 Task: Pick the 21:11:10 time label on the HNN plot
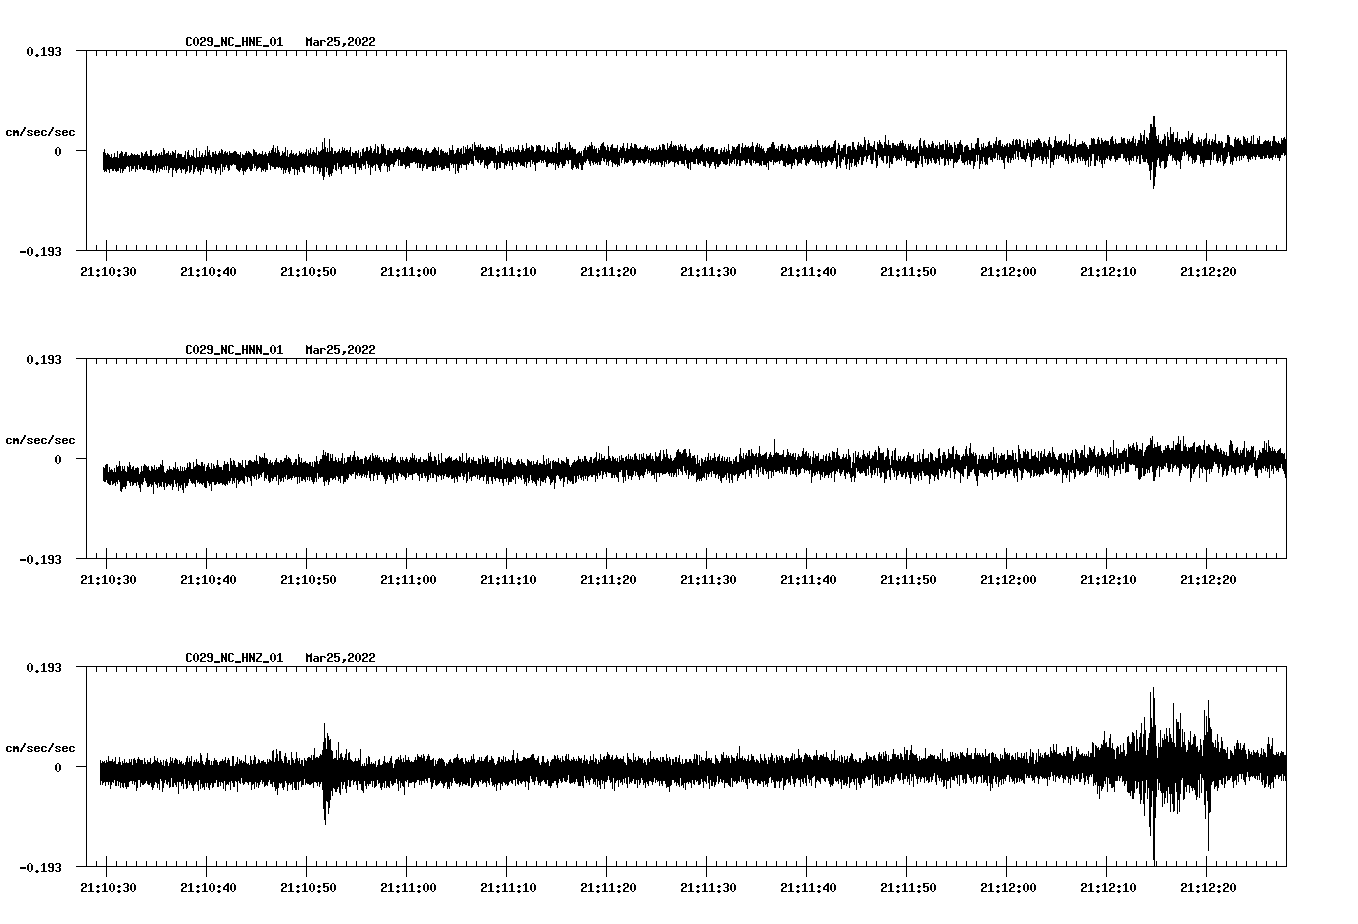508,580
